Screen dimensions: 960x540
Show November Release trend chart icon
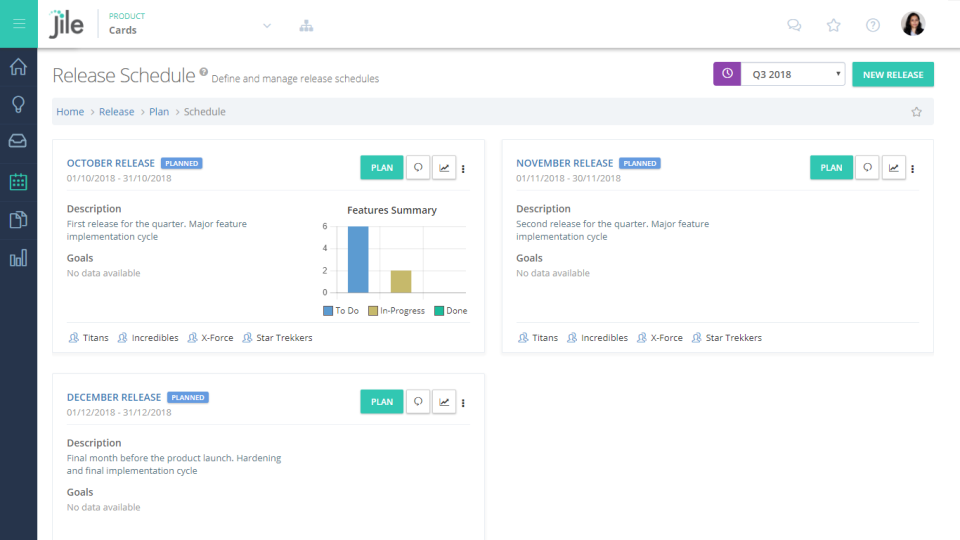tap(894, 168)
